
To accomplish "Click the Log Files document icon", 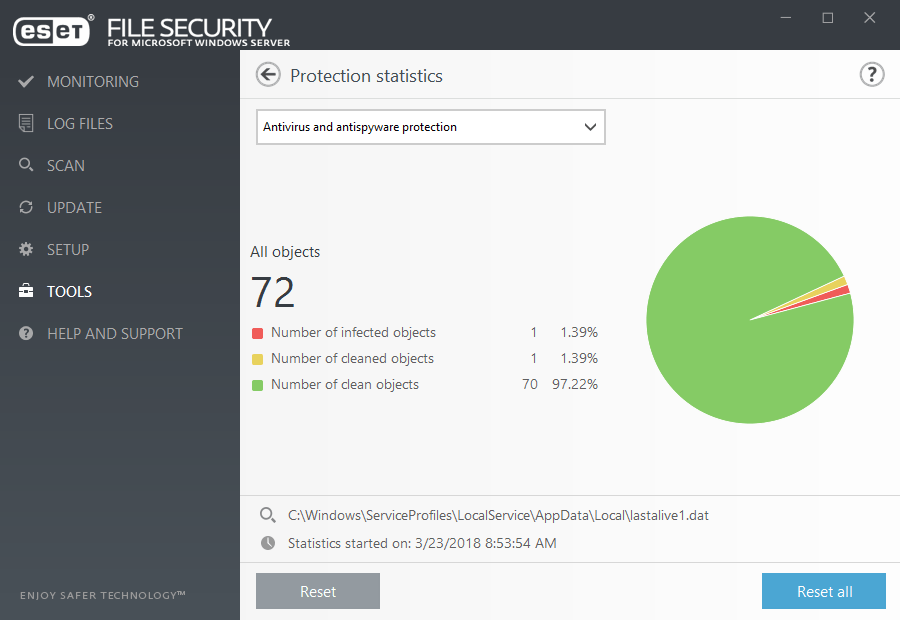I will tap(26, 123).
